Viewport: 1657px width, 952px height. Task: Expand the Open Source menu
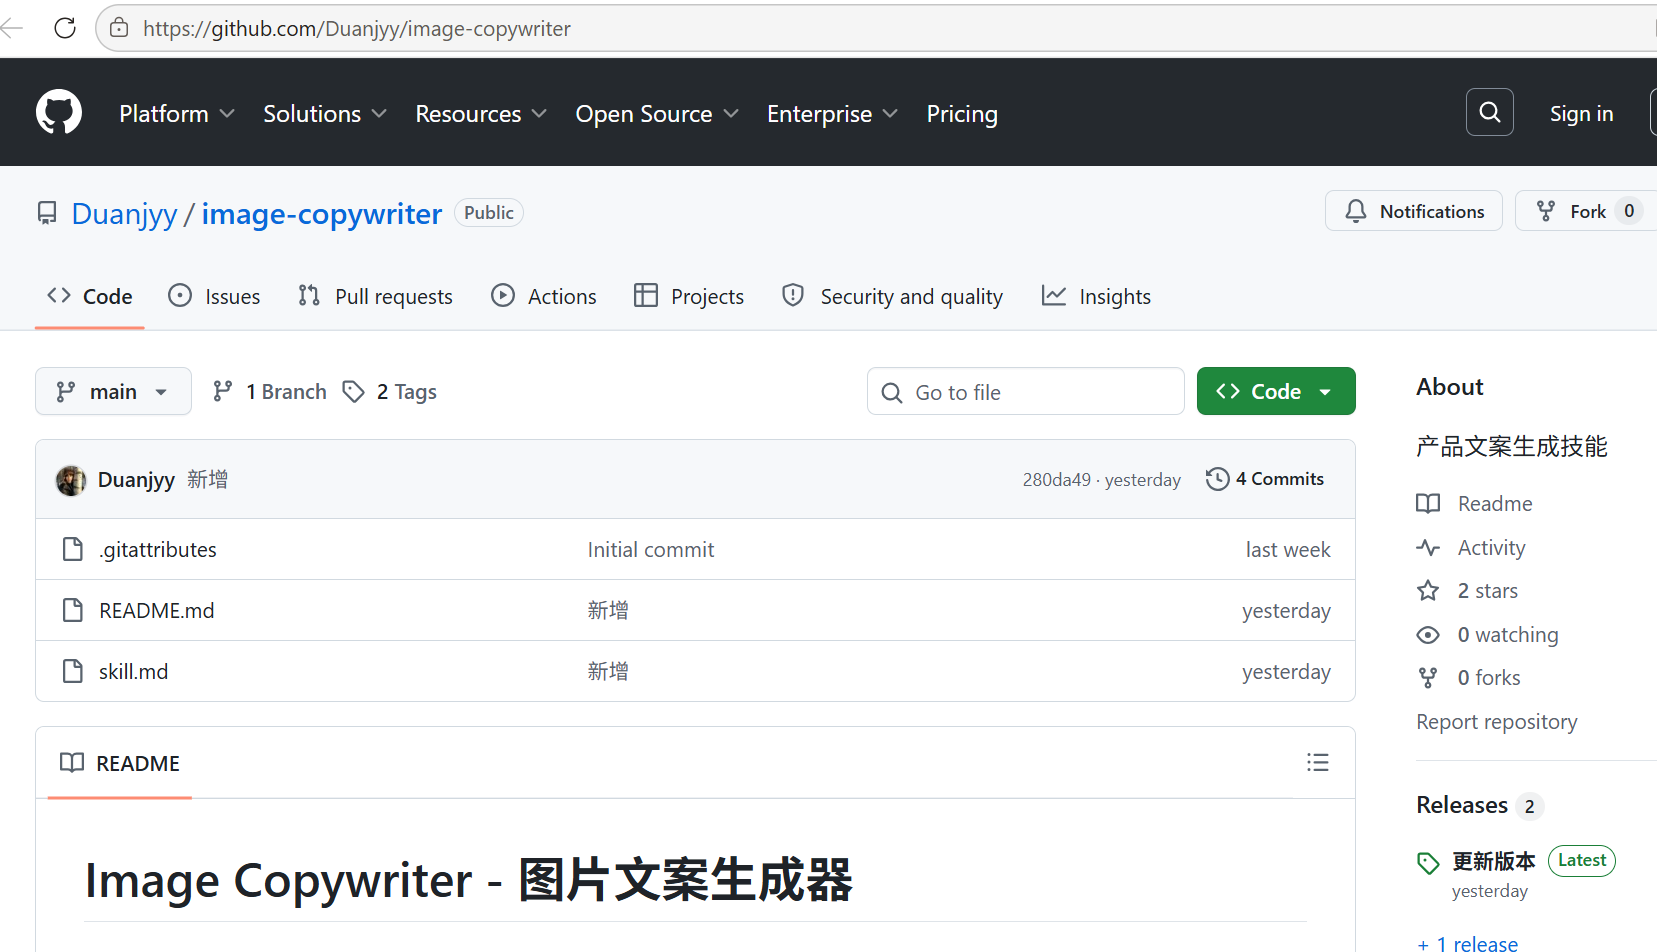coord(657,114)
